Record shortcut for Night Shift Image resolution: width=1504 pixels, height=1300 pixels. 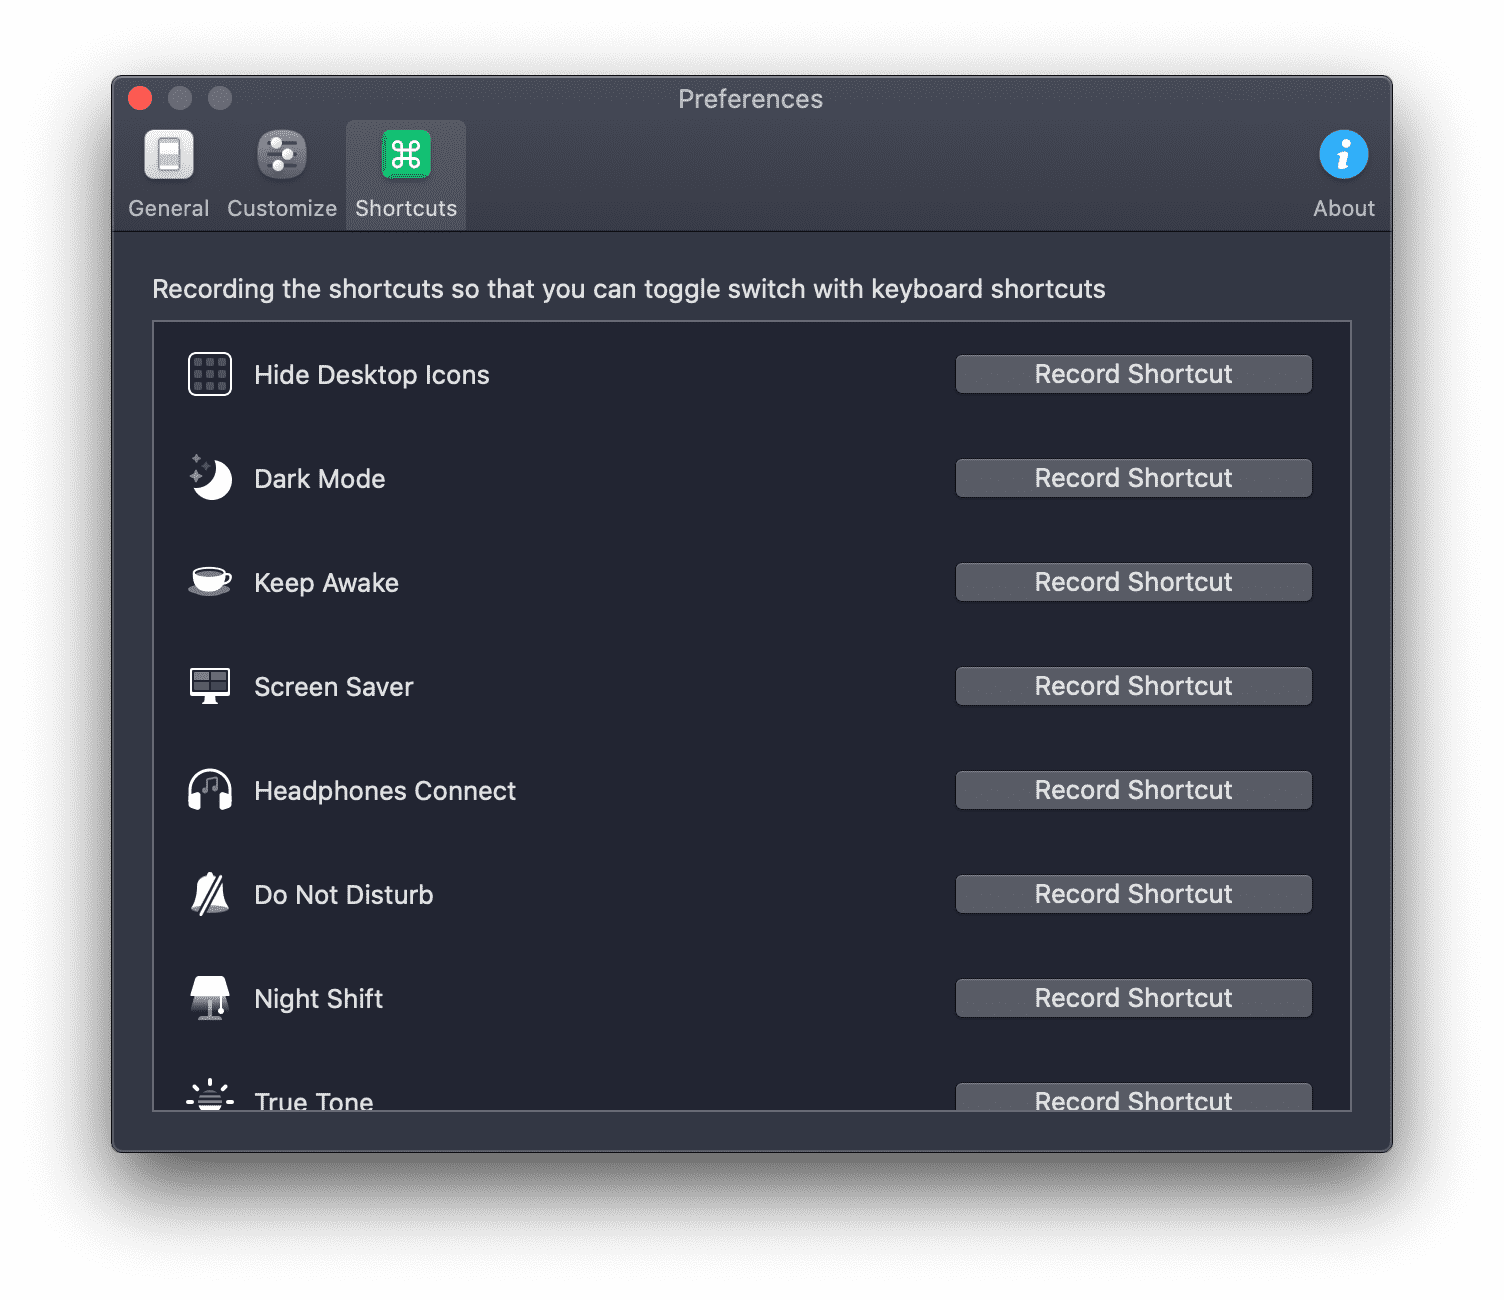coord(1133,998)
